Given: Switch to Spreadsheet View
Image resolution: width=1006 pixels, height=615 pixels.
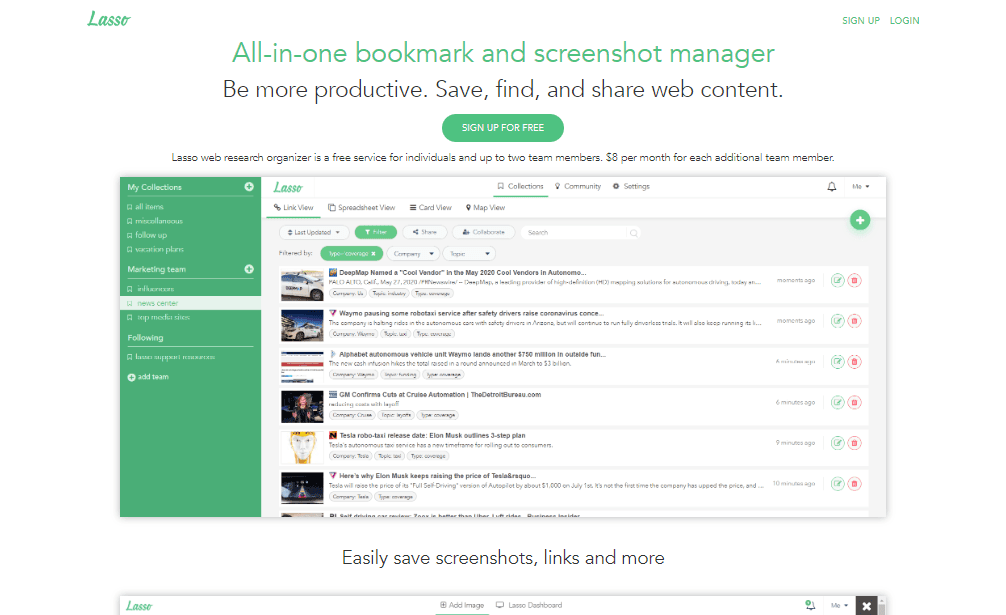Looking at the screenshot, I should [x=362, y=208].
